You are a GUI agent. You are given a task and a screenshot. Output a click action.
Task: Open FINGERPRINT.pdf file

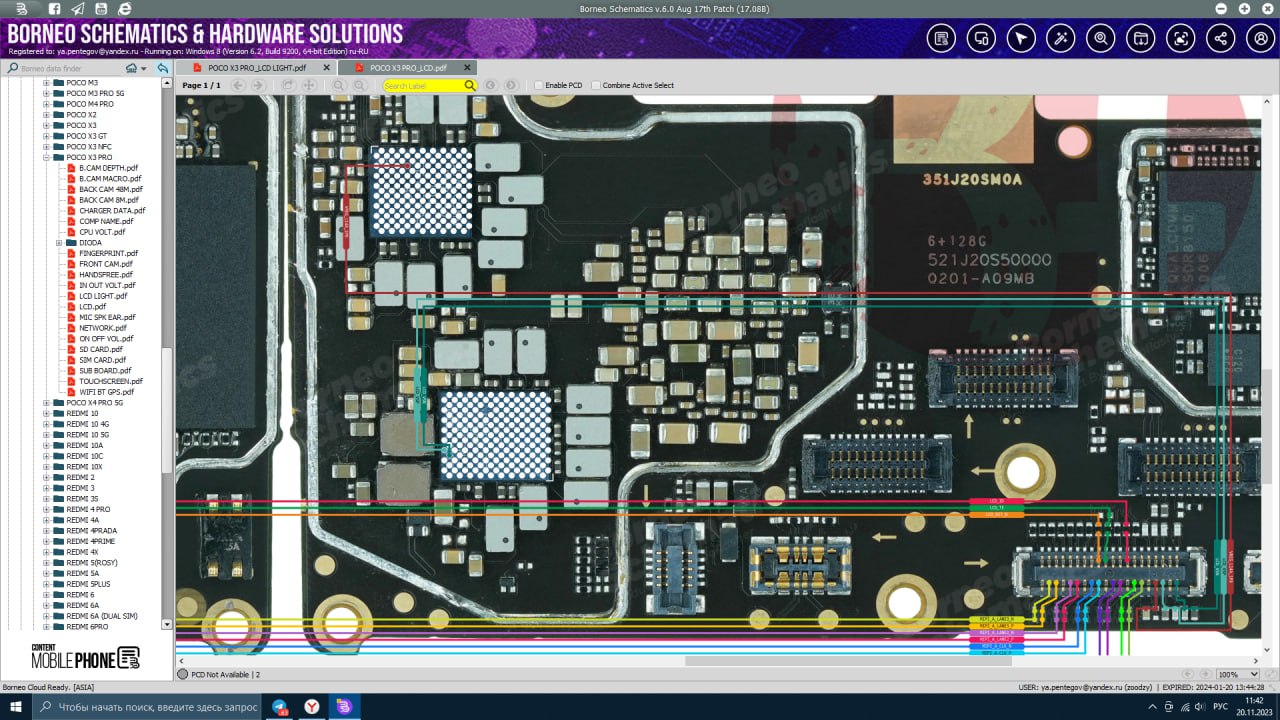coord(109,253)
